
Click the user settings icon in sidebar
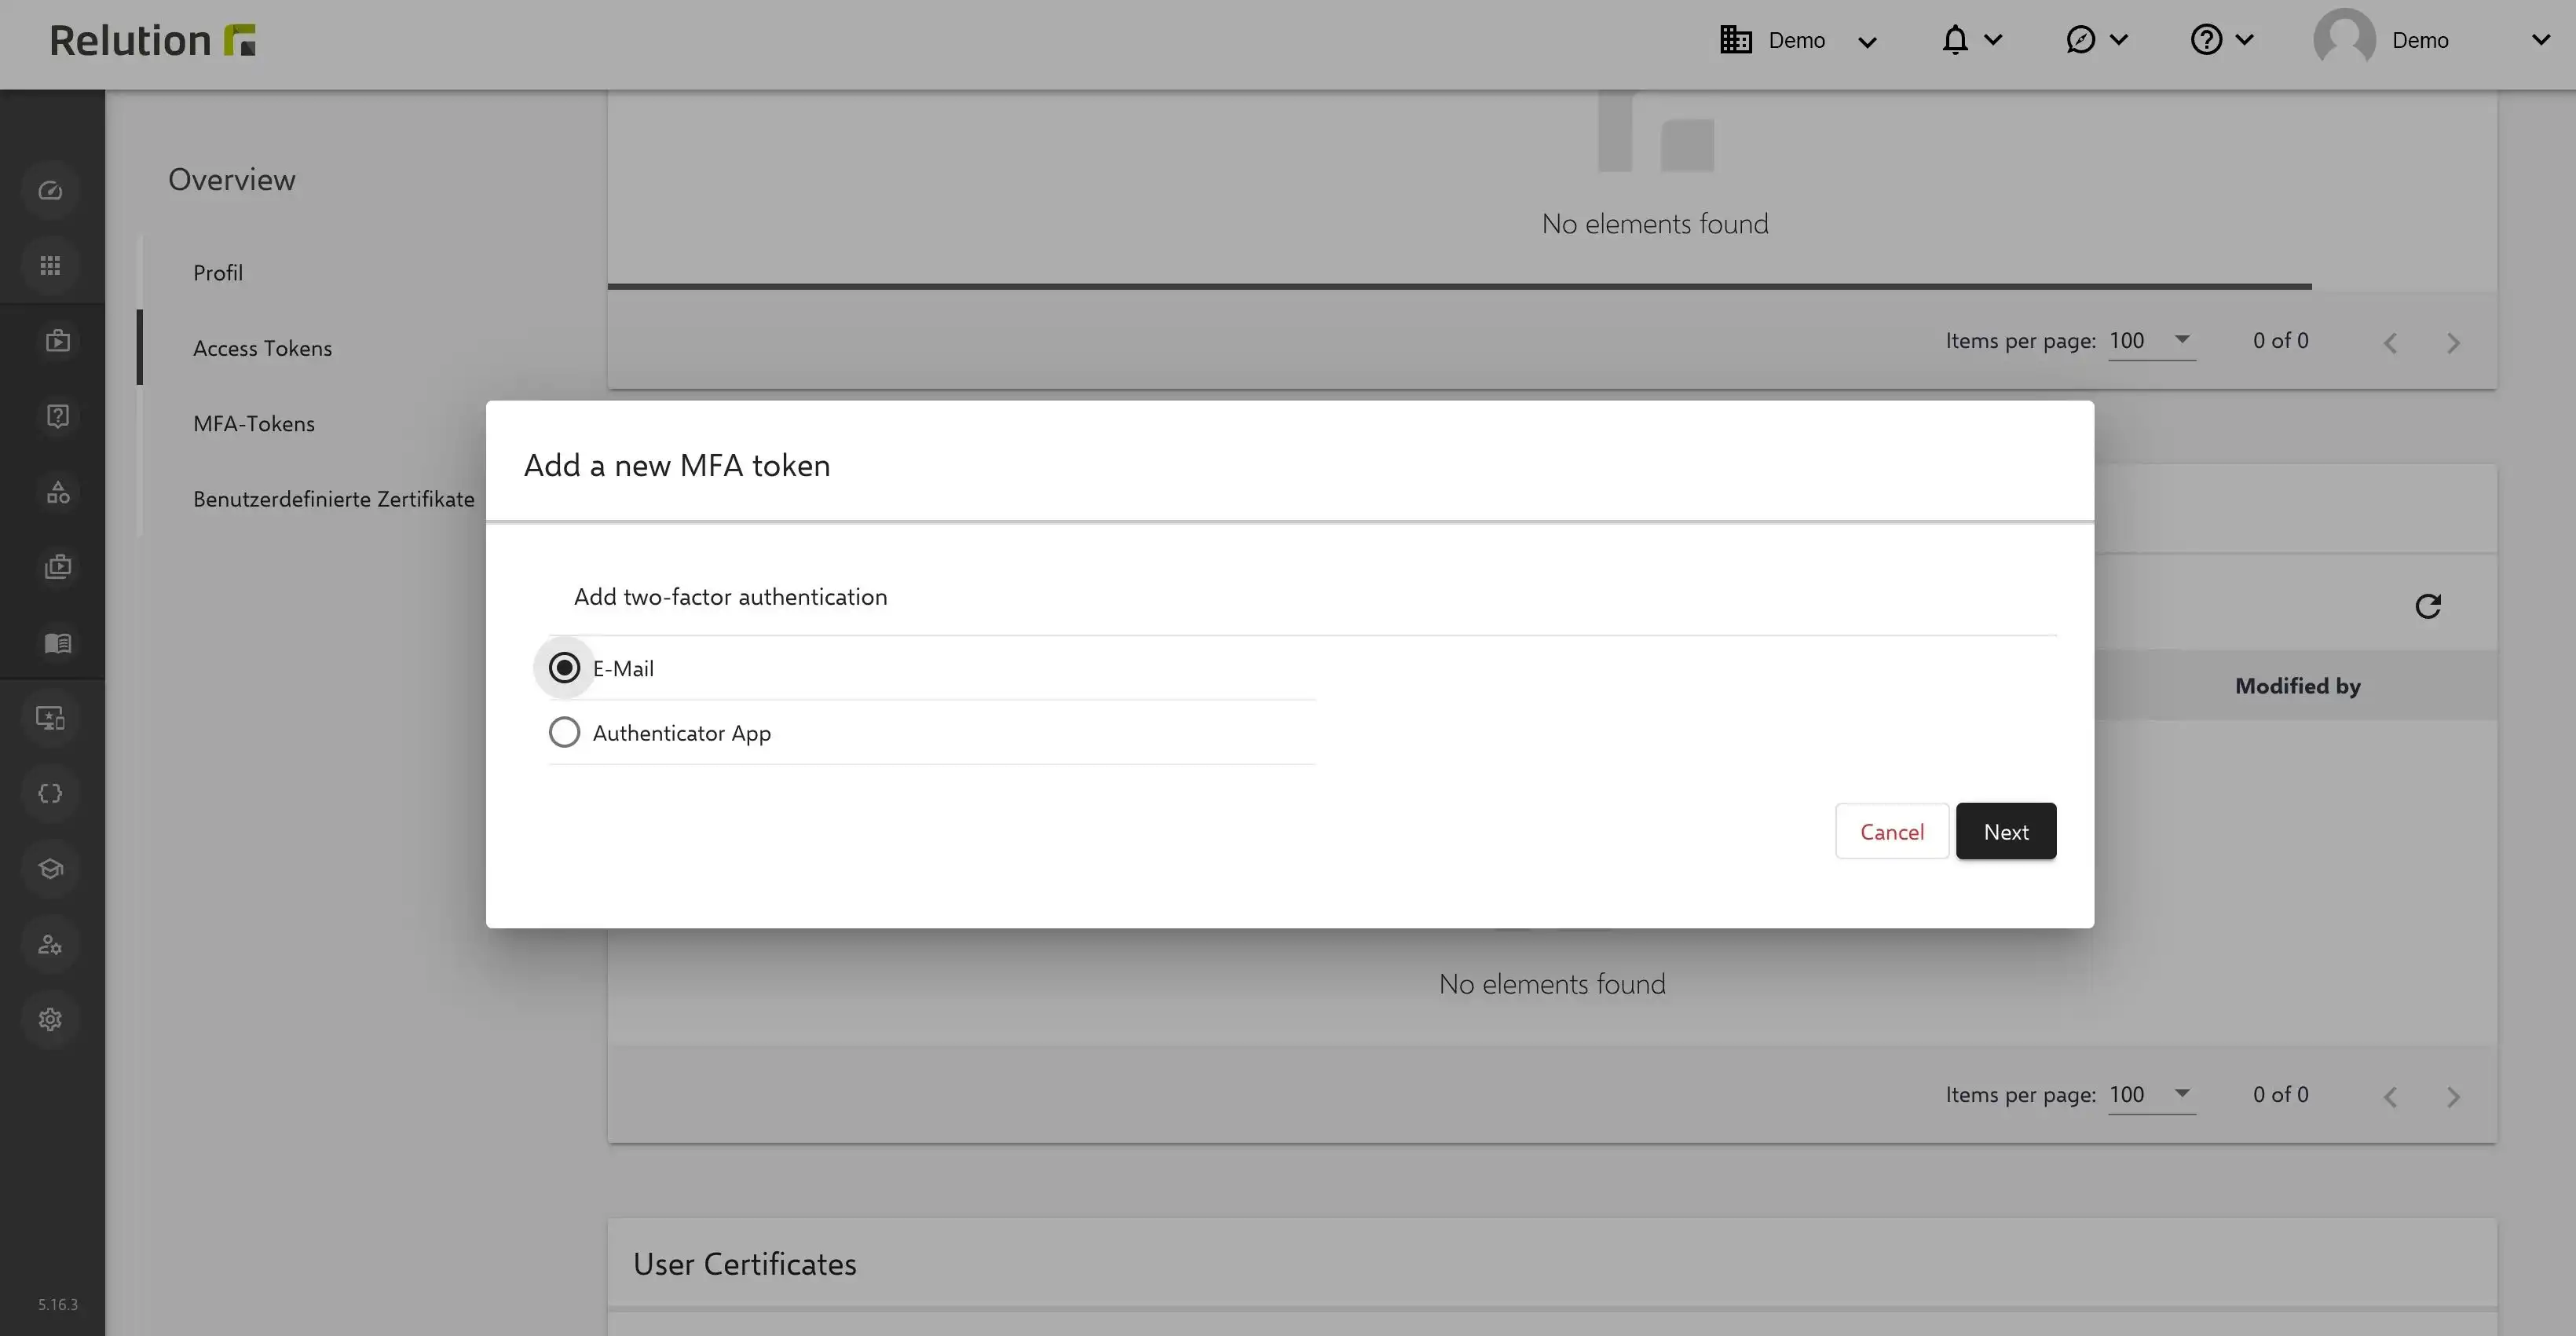coord(51,944)
